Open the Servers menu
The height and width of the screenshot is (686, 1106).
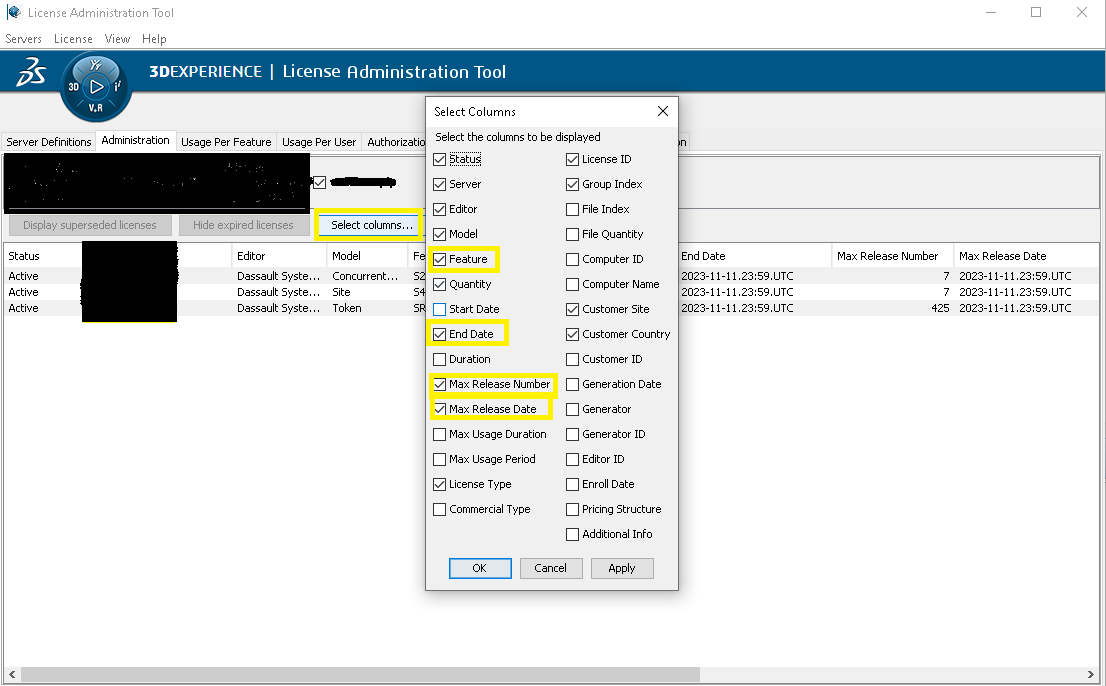click(24, 39)
